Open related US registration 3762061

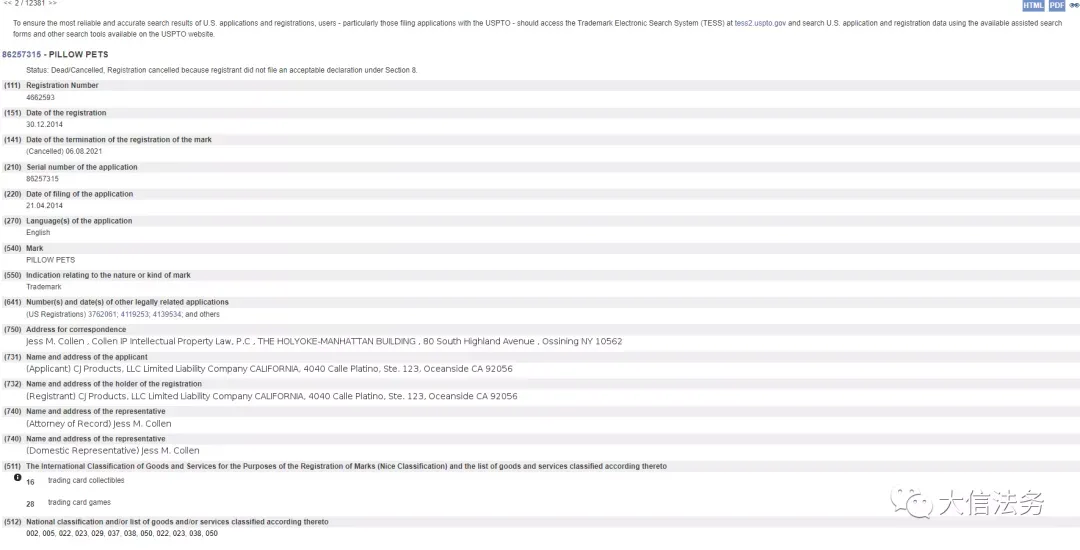[102, 315]
